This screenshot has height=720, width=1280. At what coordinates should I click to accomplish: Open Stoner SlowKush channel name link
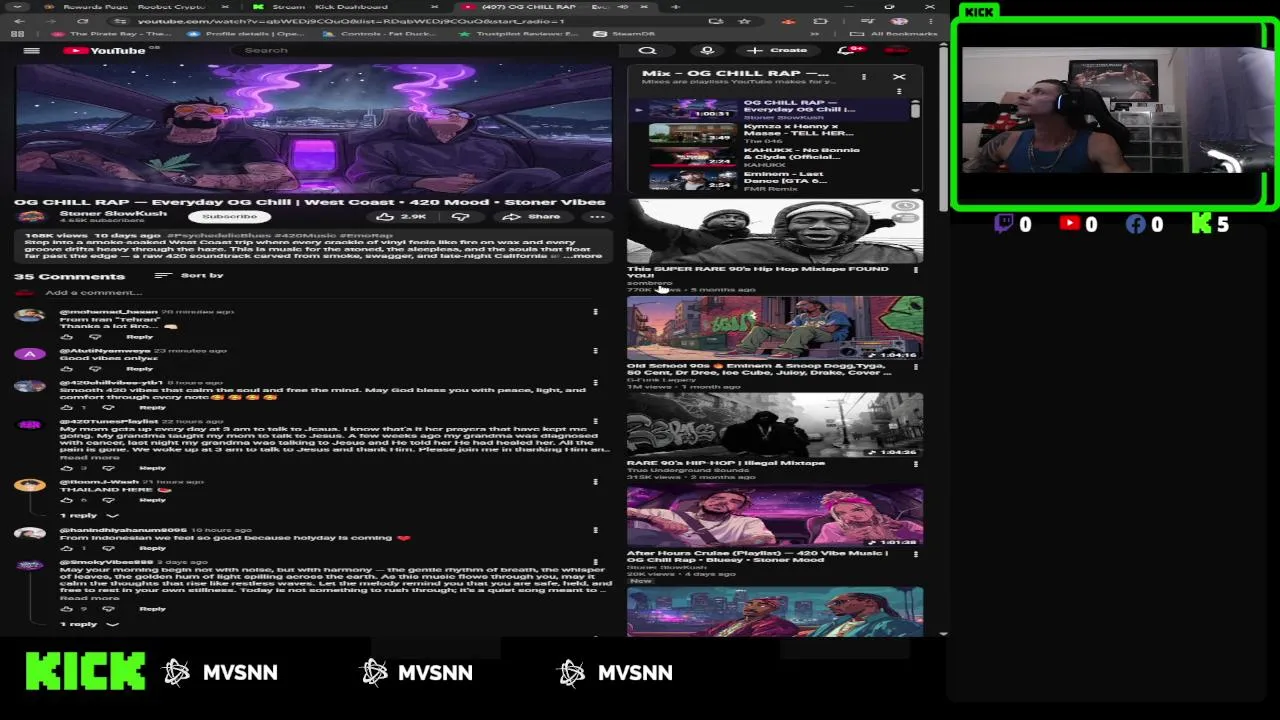(x=113, y=213)
